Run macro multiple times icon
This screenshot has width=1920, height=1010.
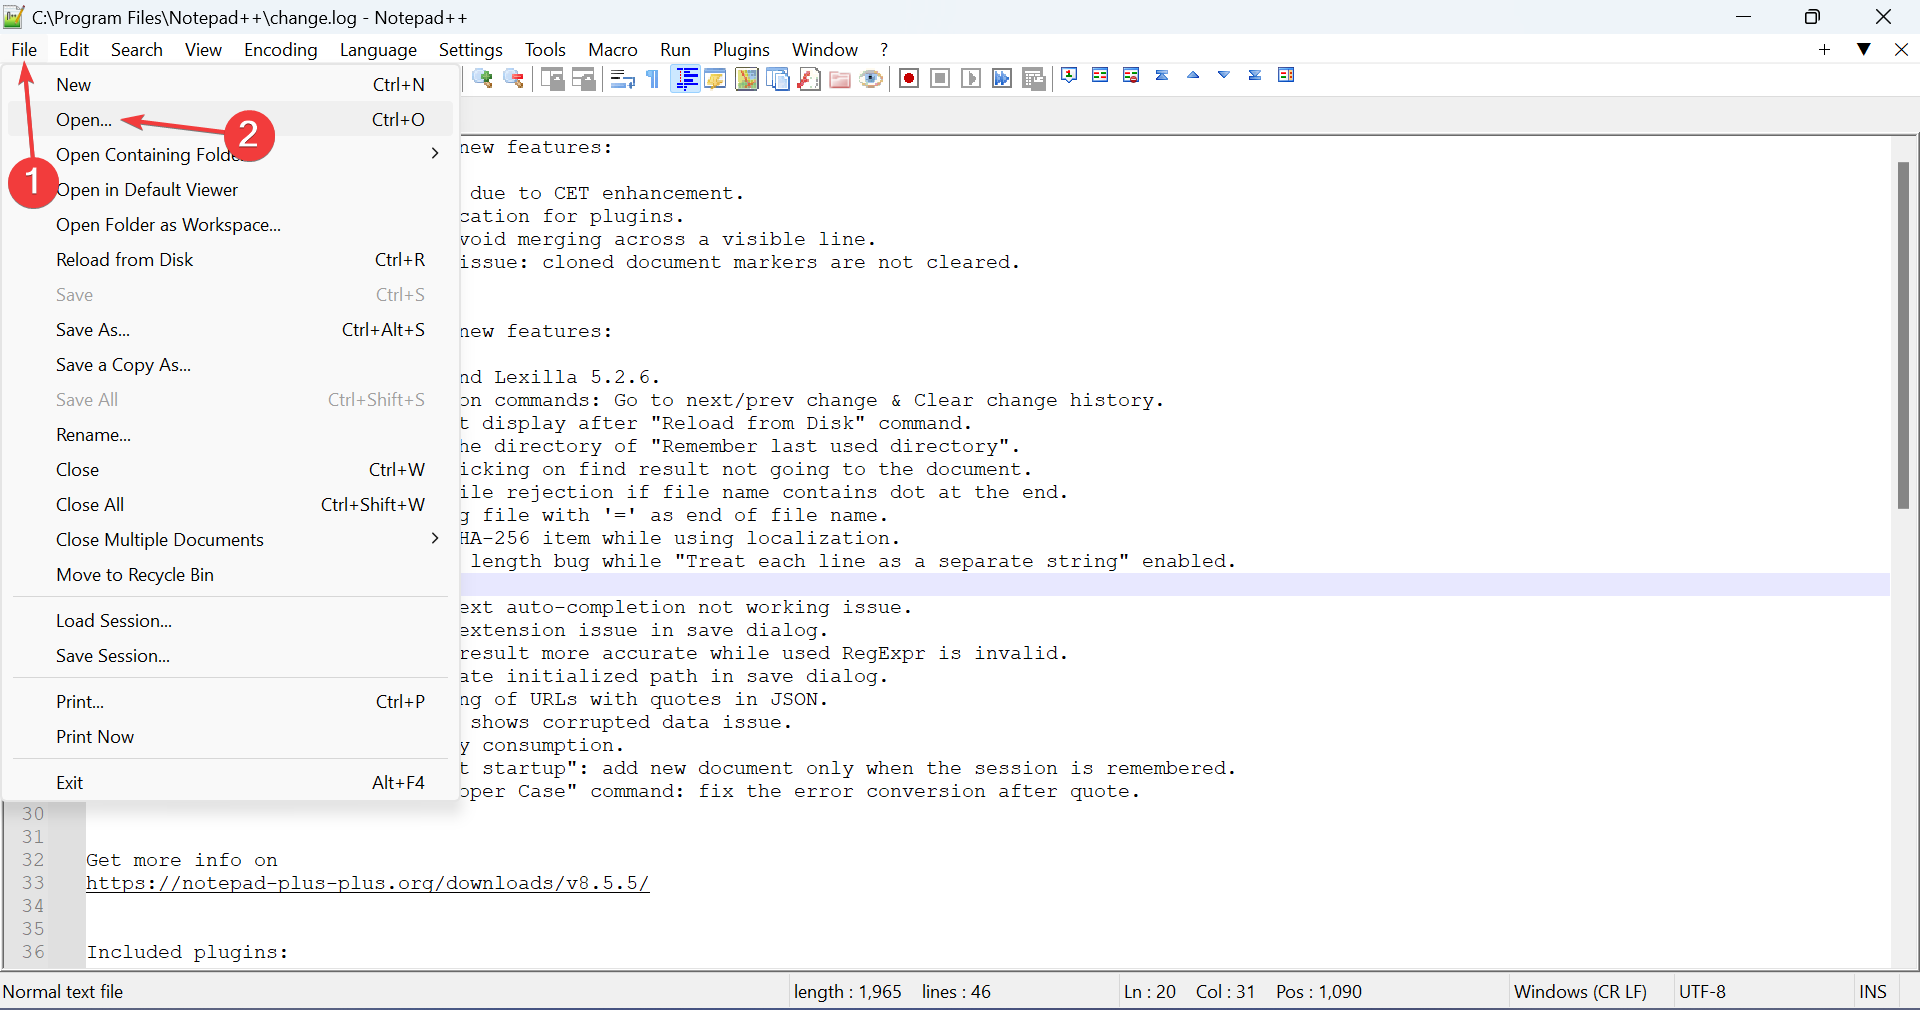point(1002,79)
